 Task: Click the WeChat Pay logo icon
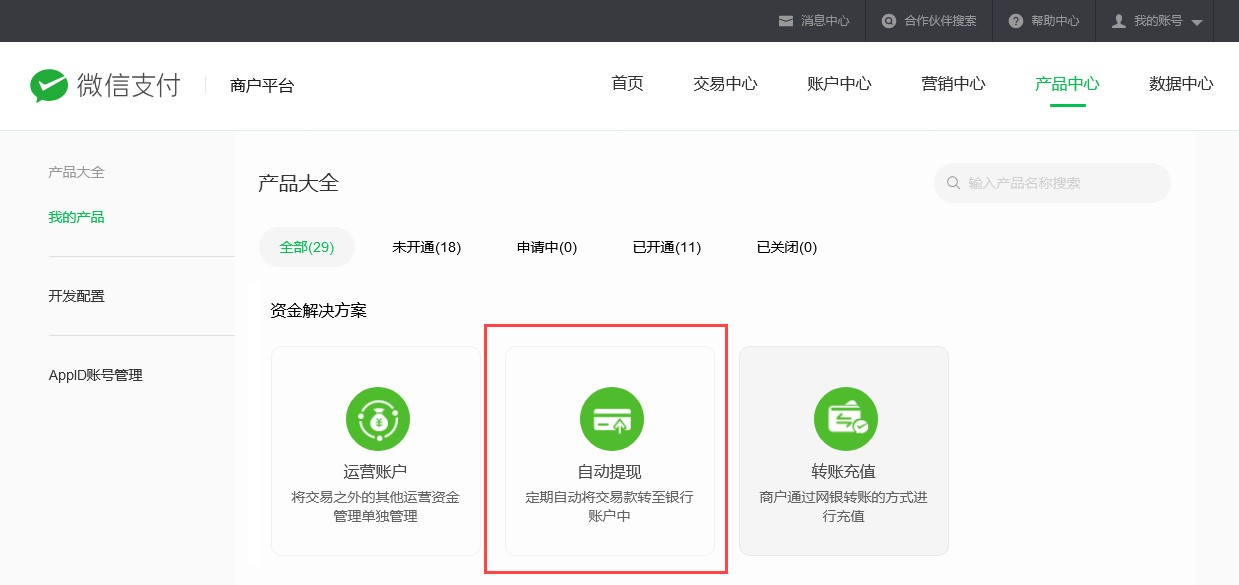(49, 86)
